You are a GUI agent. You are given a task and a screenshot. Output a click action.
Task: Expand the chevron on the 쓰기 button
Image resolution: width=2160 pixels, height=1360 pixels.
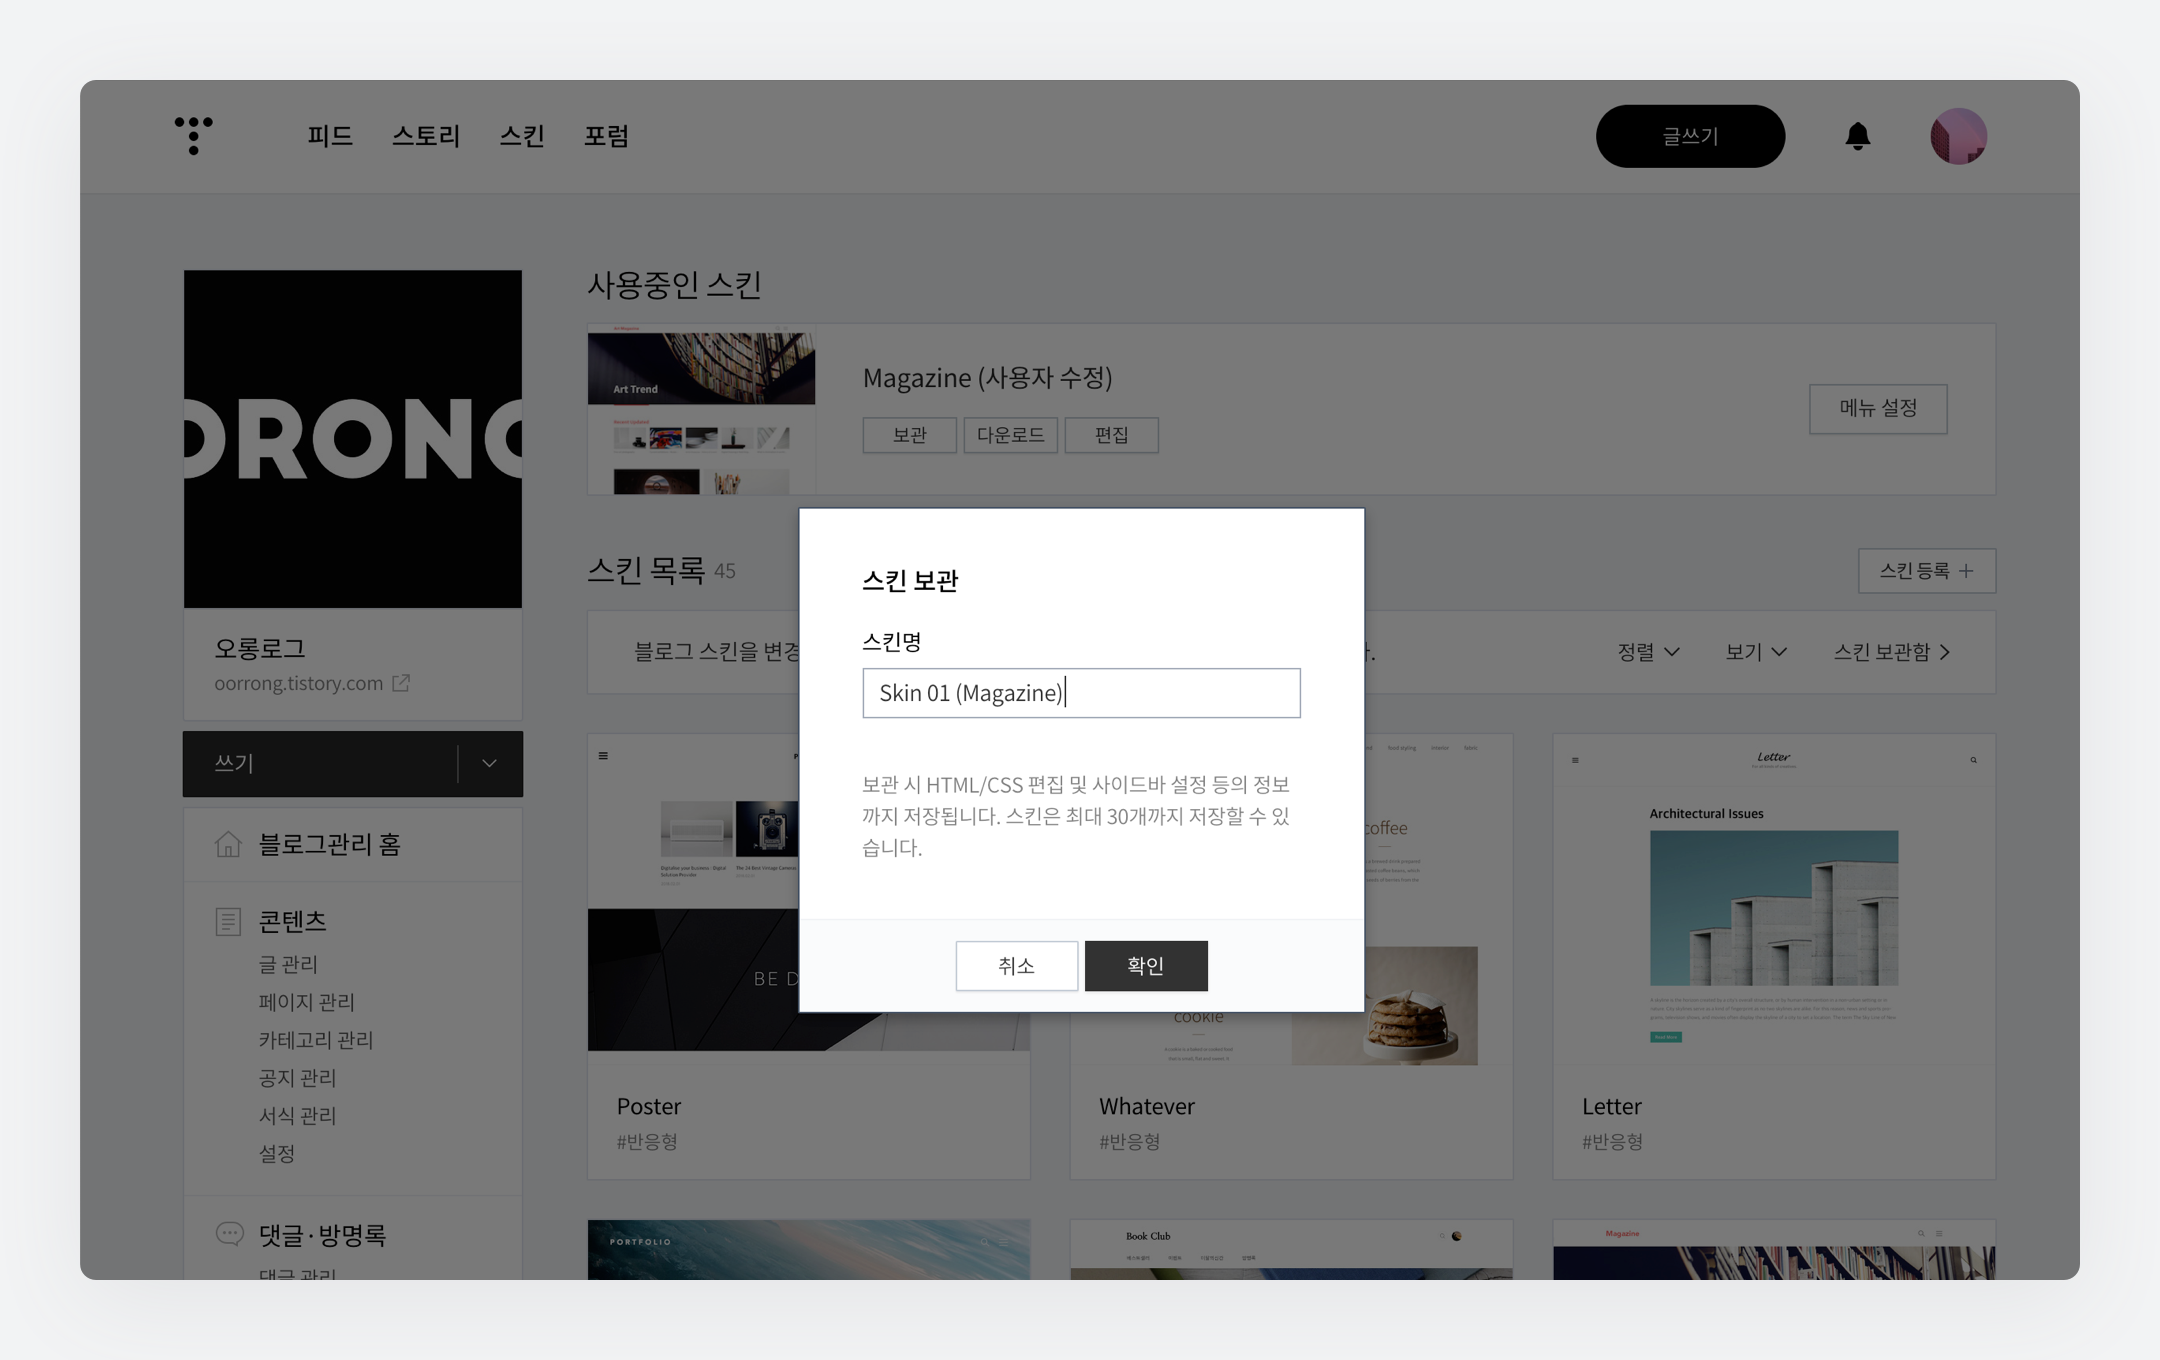[489, 764]
